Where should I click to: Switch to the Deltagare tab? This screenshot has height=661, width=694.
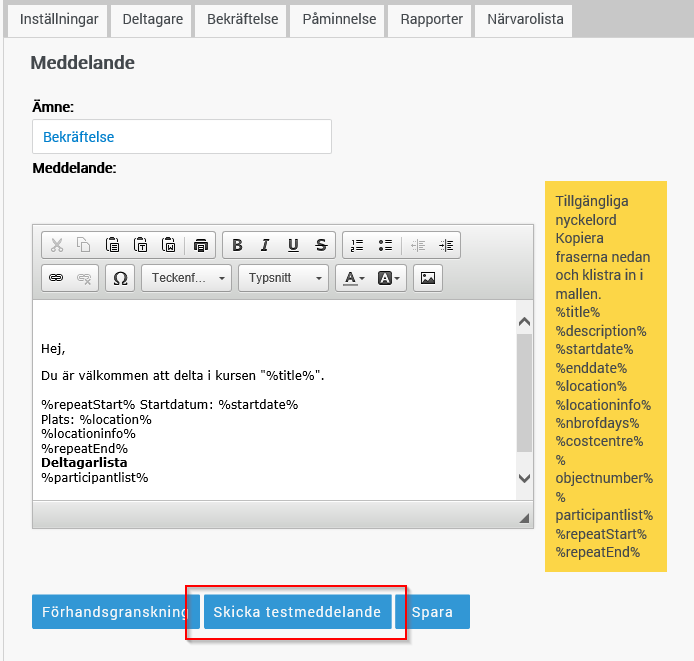coord(152,20)
